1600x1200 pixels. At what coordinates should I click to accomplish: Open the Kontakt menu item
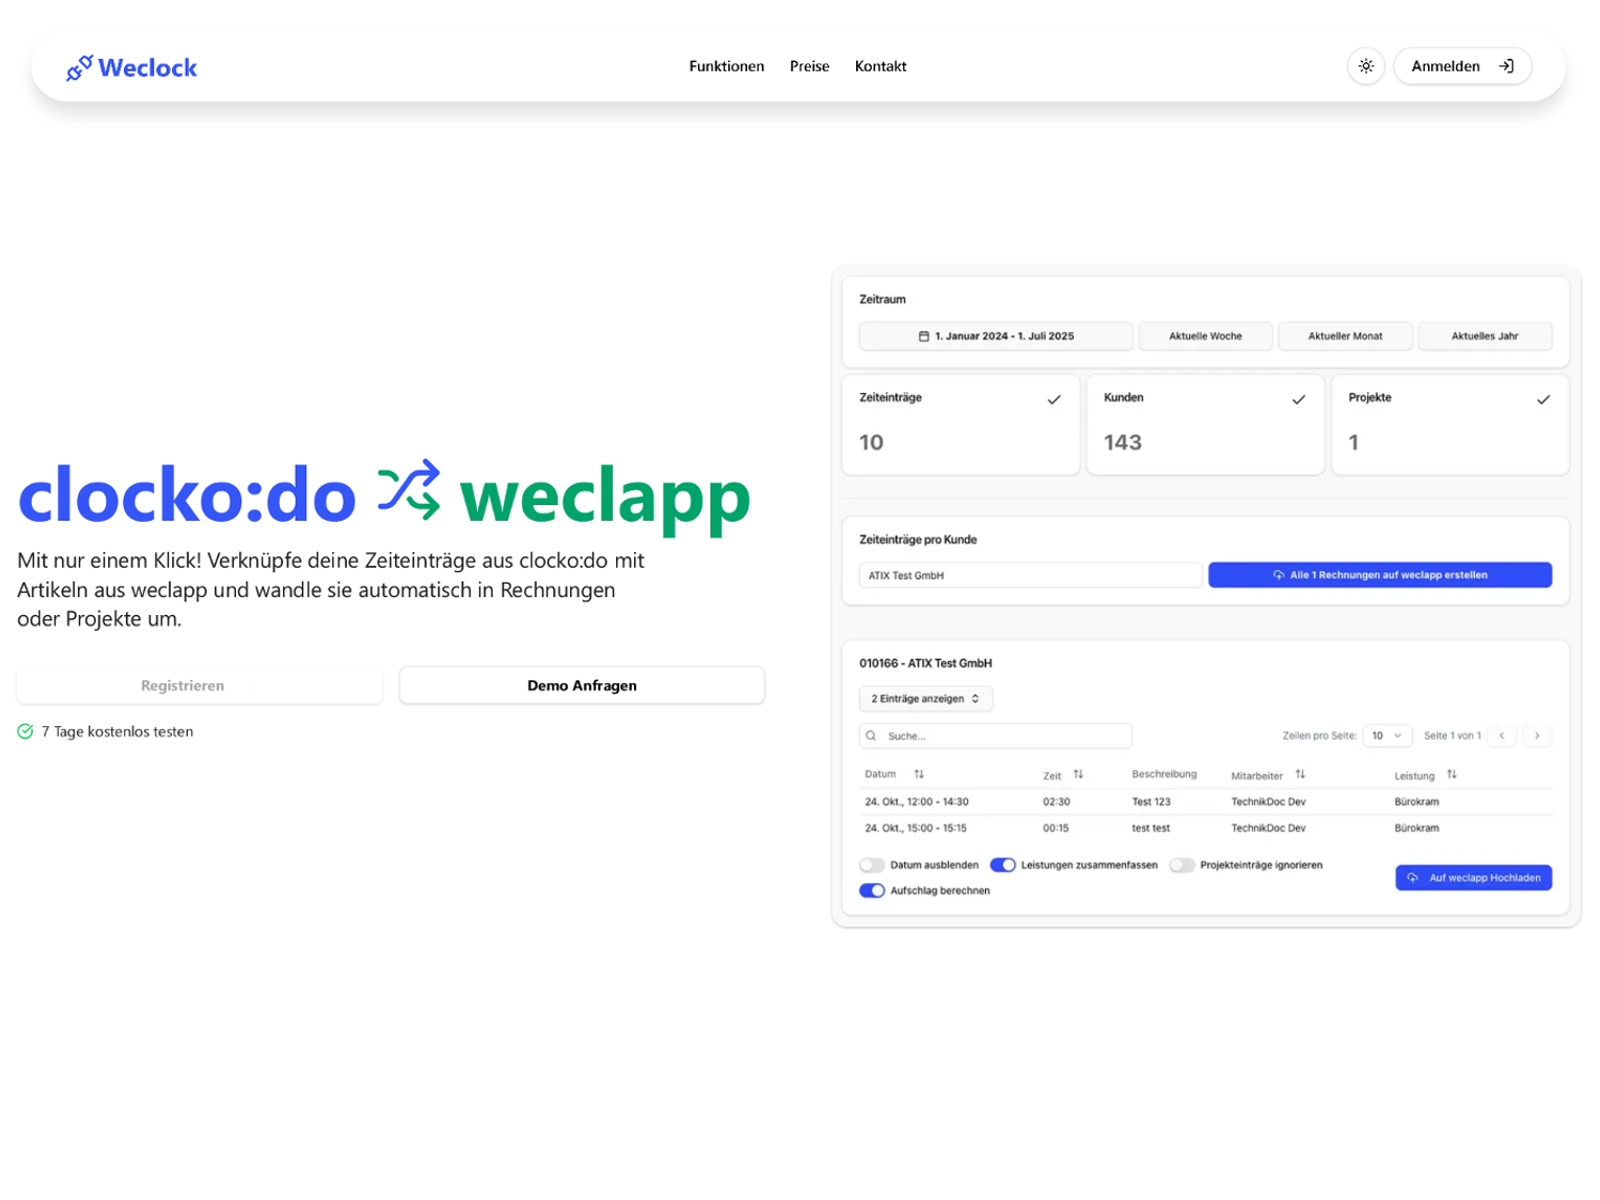pyautogui.click(x=880, y=66)
